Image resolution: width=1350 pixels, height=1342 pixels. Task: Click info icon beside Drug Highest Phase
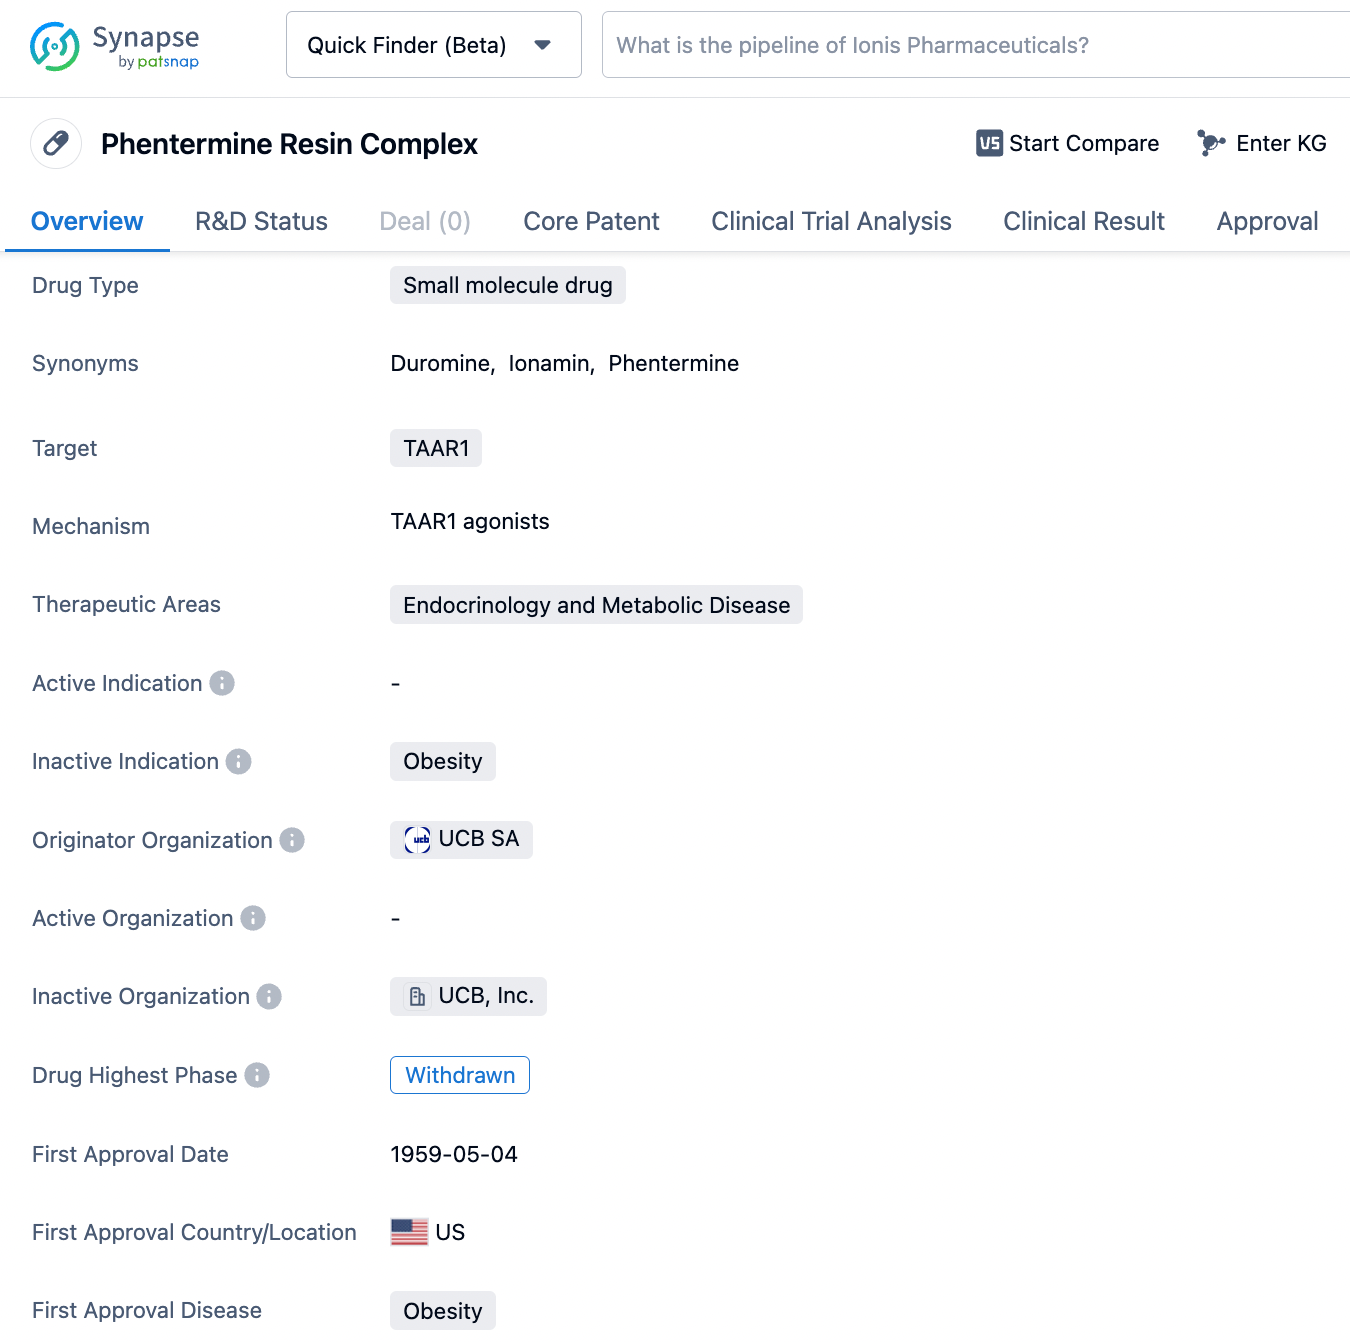click(x=257, y=1075)
